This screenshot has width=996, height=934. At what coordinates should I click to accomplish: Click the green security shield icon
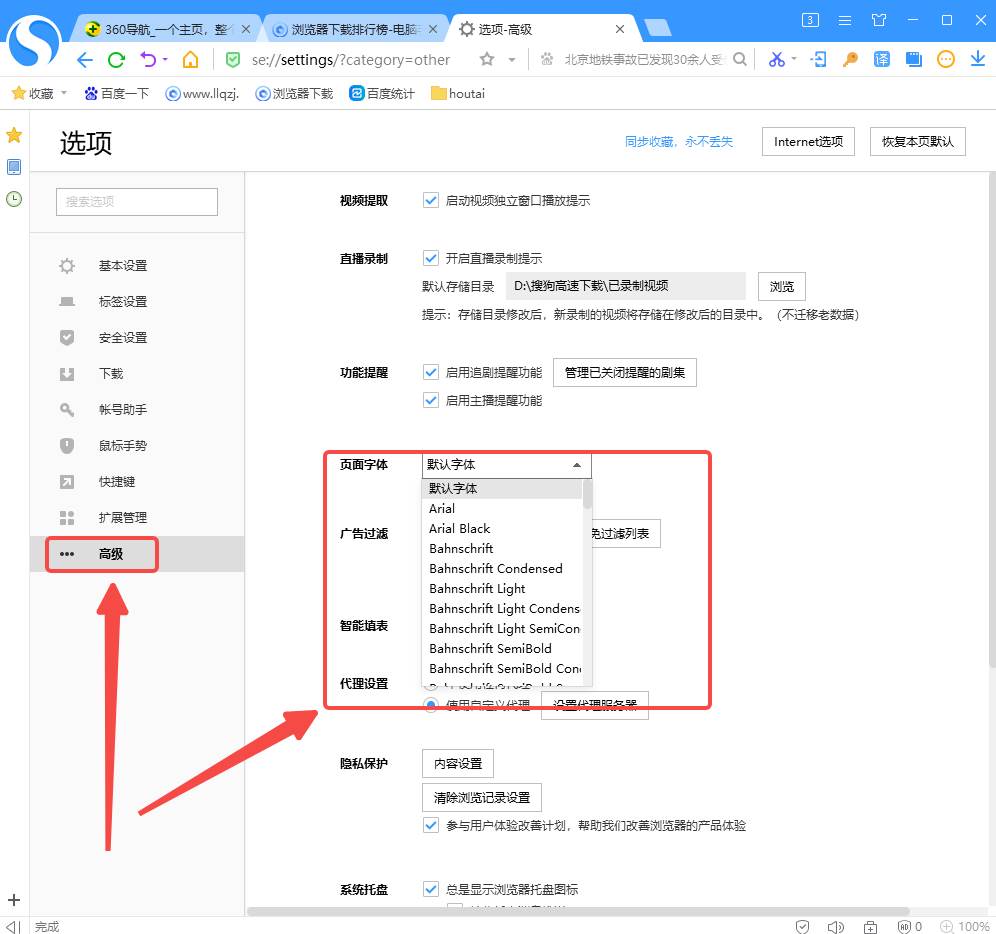(233, 60)
